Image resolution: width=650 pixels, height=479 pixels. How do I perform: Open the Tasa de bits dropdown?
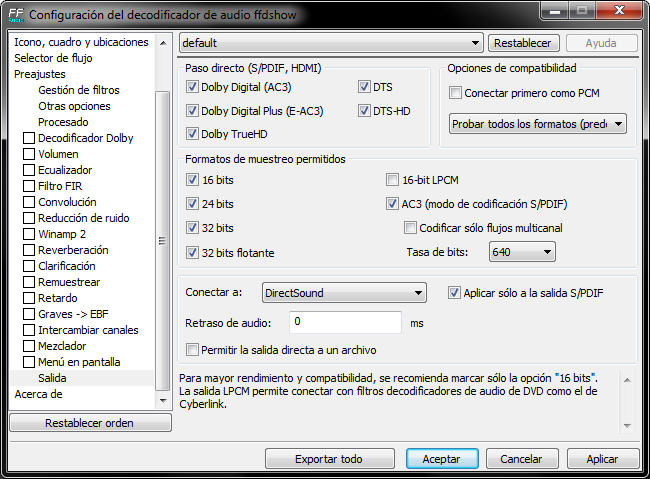point(522,252)
